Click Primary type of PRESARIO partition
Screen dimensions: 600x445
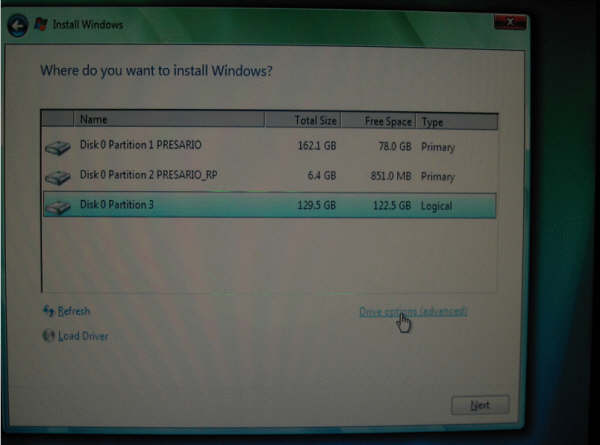tap(438, 147)
